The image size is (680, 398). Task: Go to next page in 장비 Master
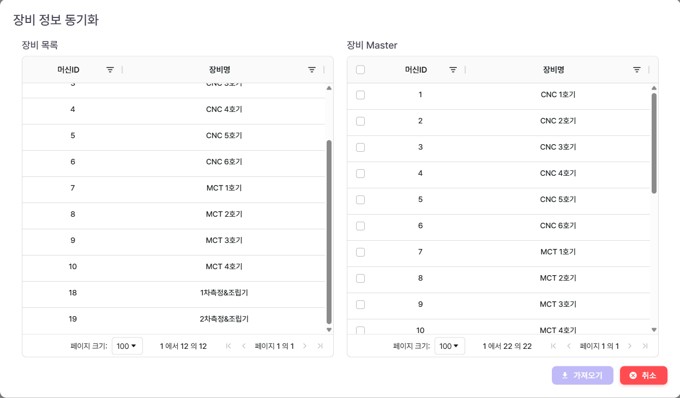[630, 346]
